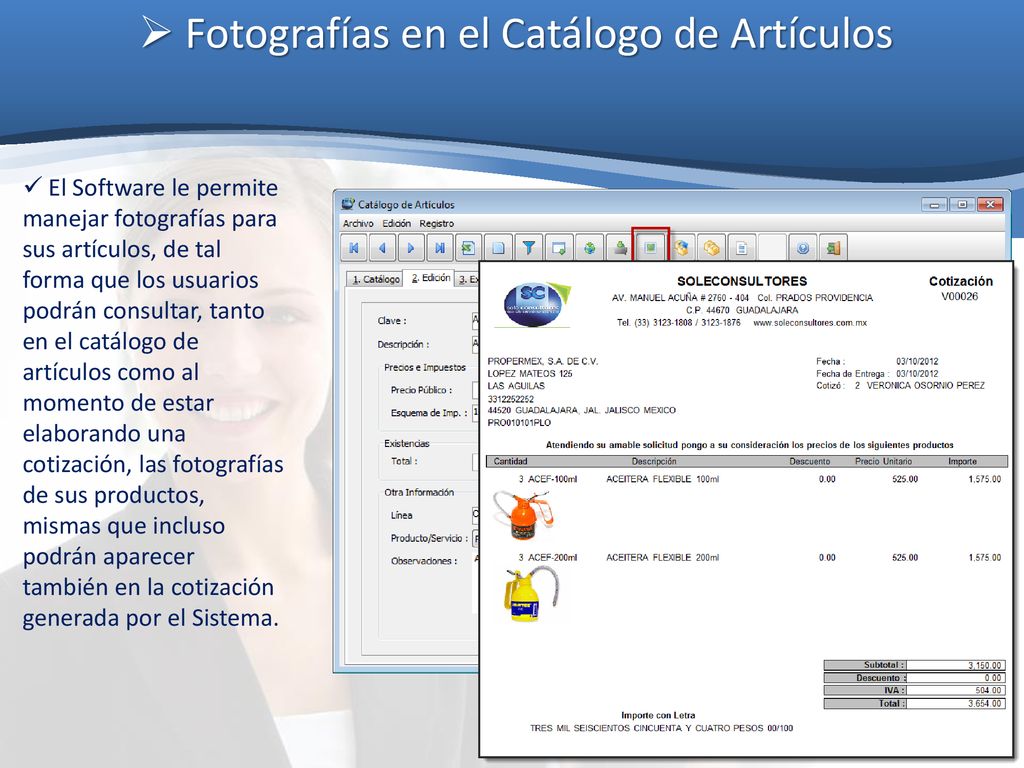Minimize the Catálogo de Artículos window

pyautogui.click(x=934, y=204)
